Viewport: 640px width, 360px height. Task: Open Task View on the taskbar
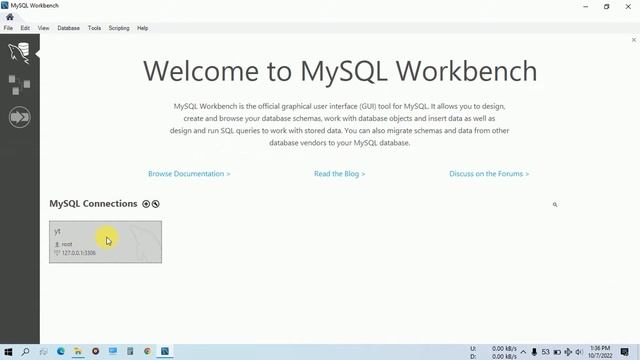coord(43,351)
